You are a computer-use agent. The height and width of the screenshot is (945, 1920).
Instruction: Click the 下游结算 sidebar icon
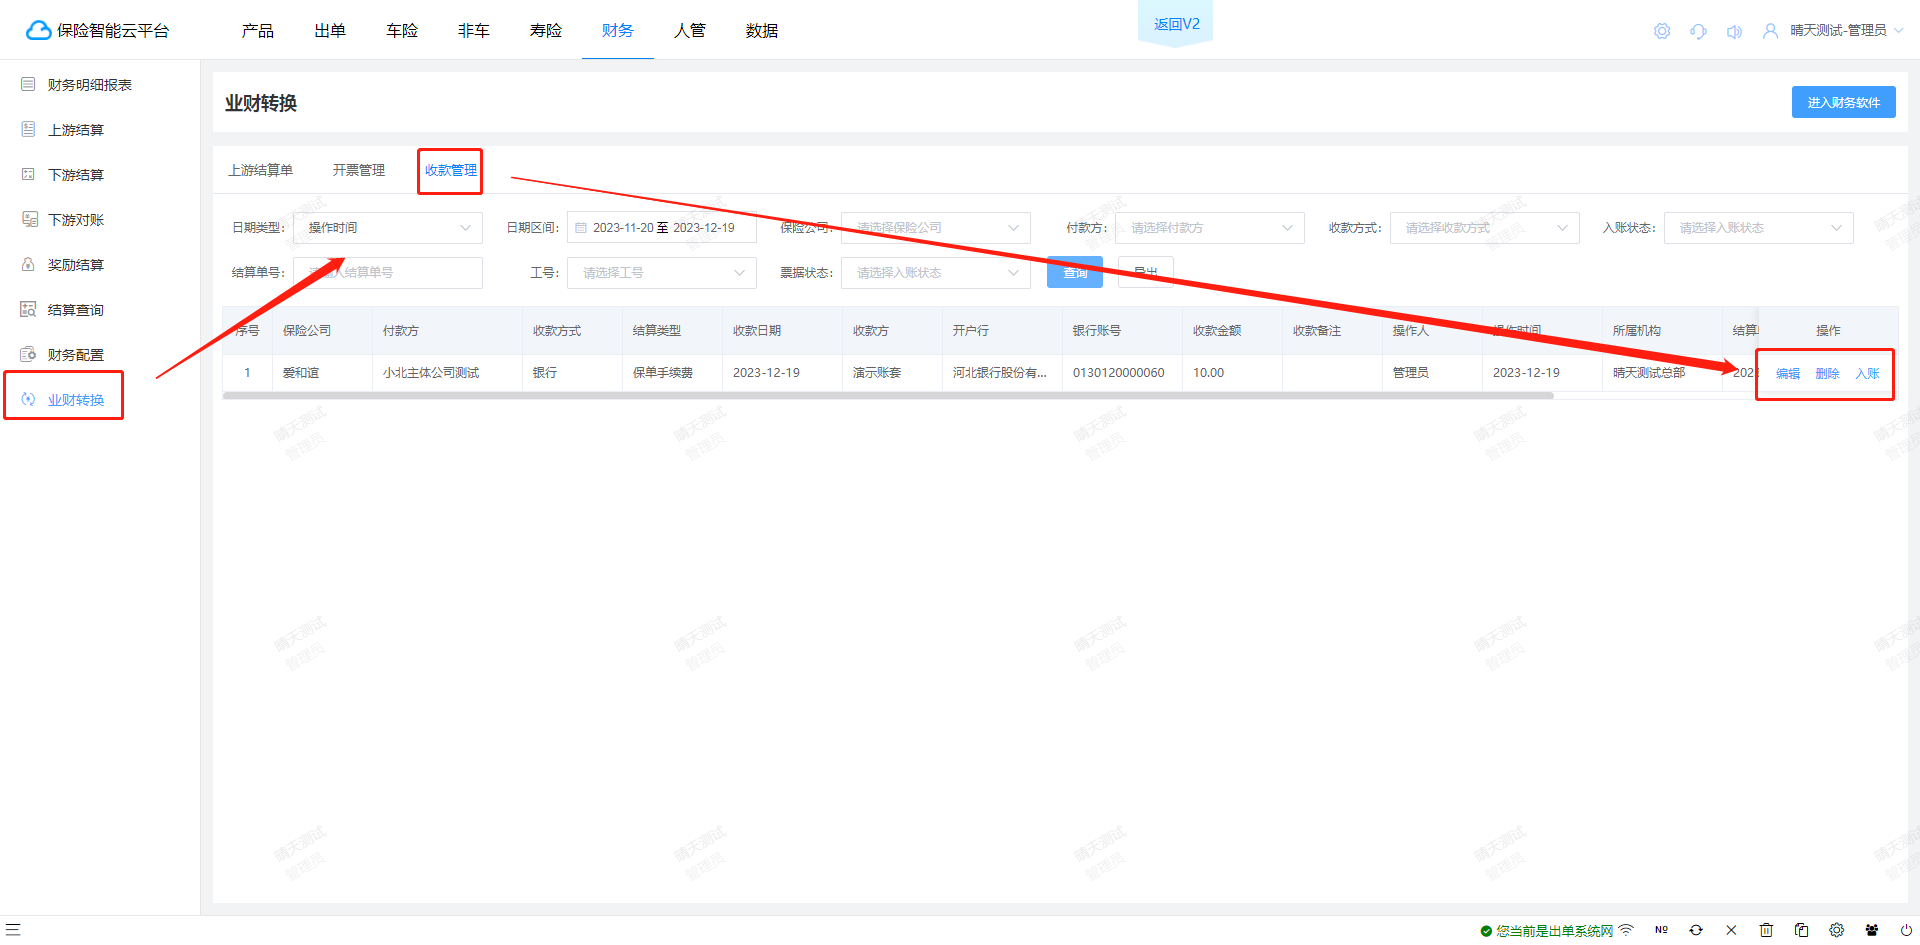28,174
